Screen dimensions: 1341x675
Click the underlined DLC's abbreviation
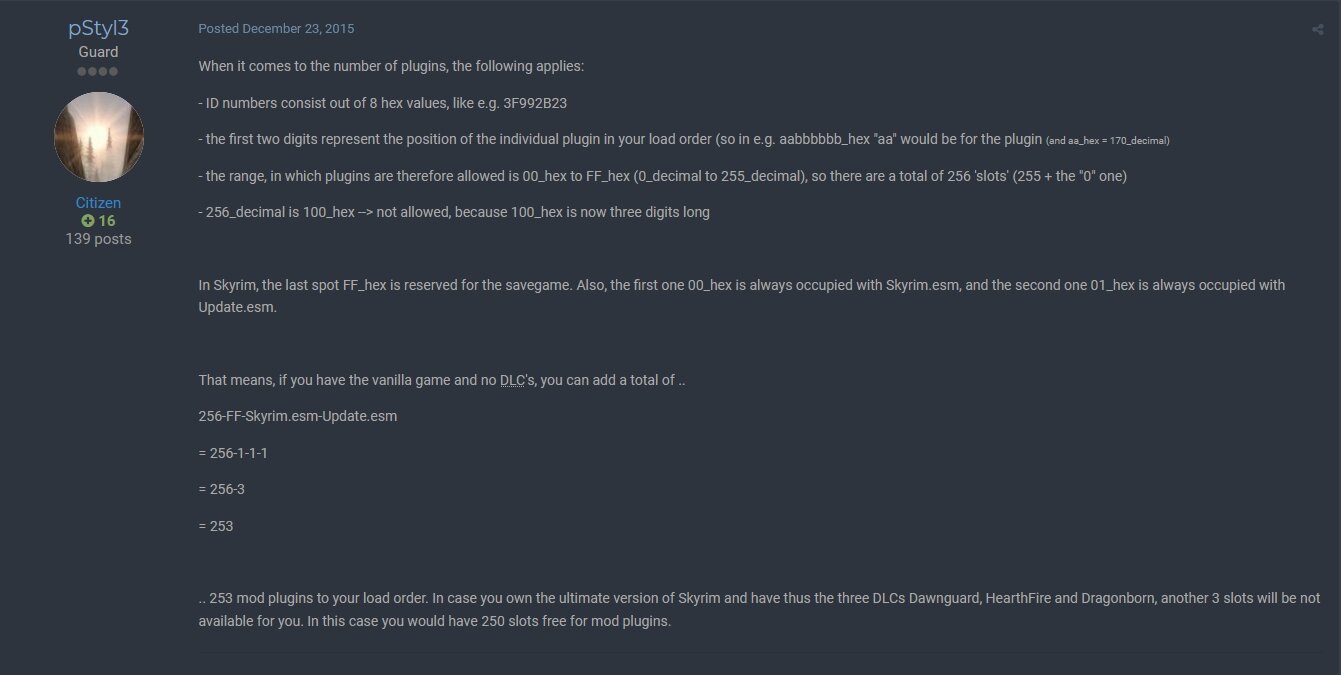click(x=520, y=381)
